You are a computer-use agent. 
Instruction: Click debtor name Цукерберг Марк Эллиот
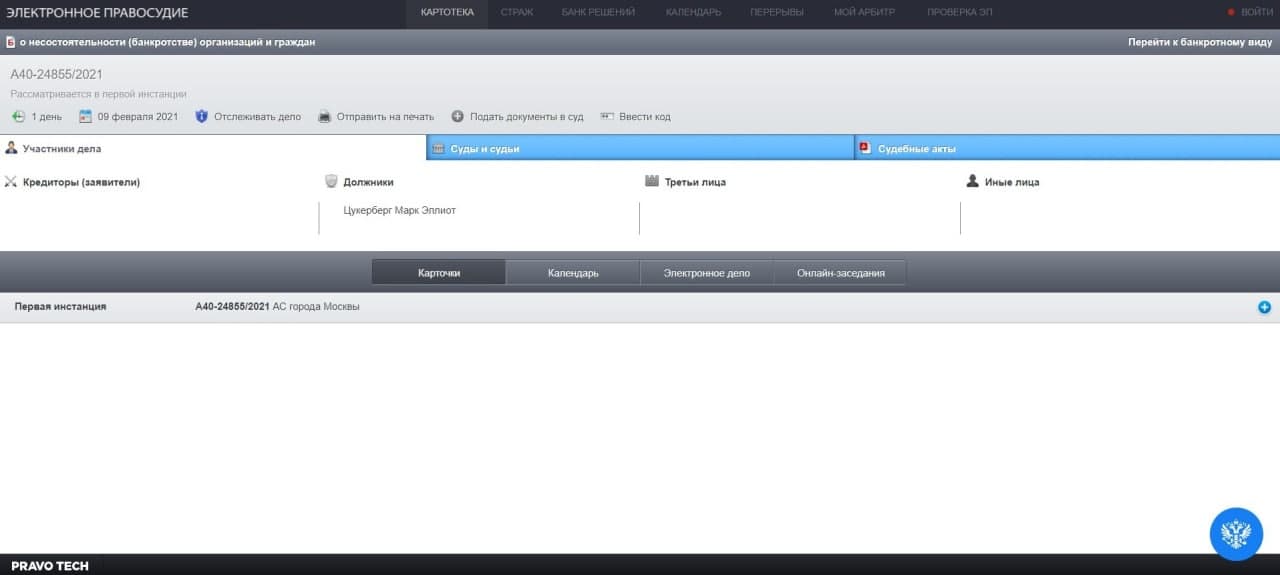point(399,210)
